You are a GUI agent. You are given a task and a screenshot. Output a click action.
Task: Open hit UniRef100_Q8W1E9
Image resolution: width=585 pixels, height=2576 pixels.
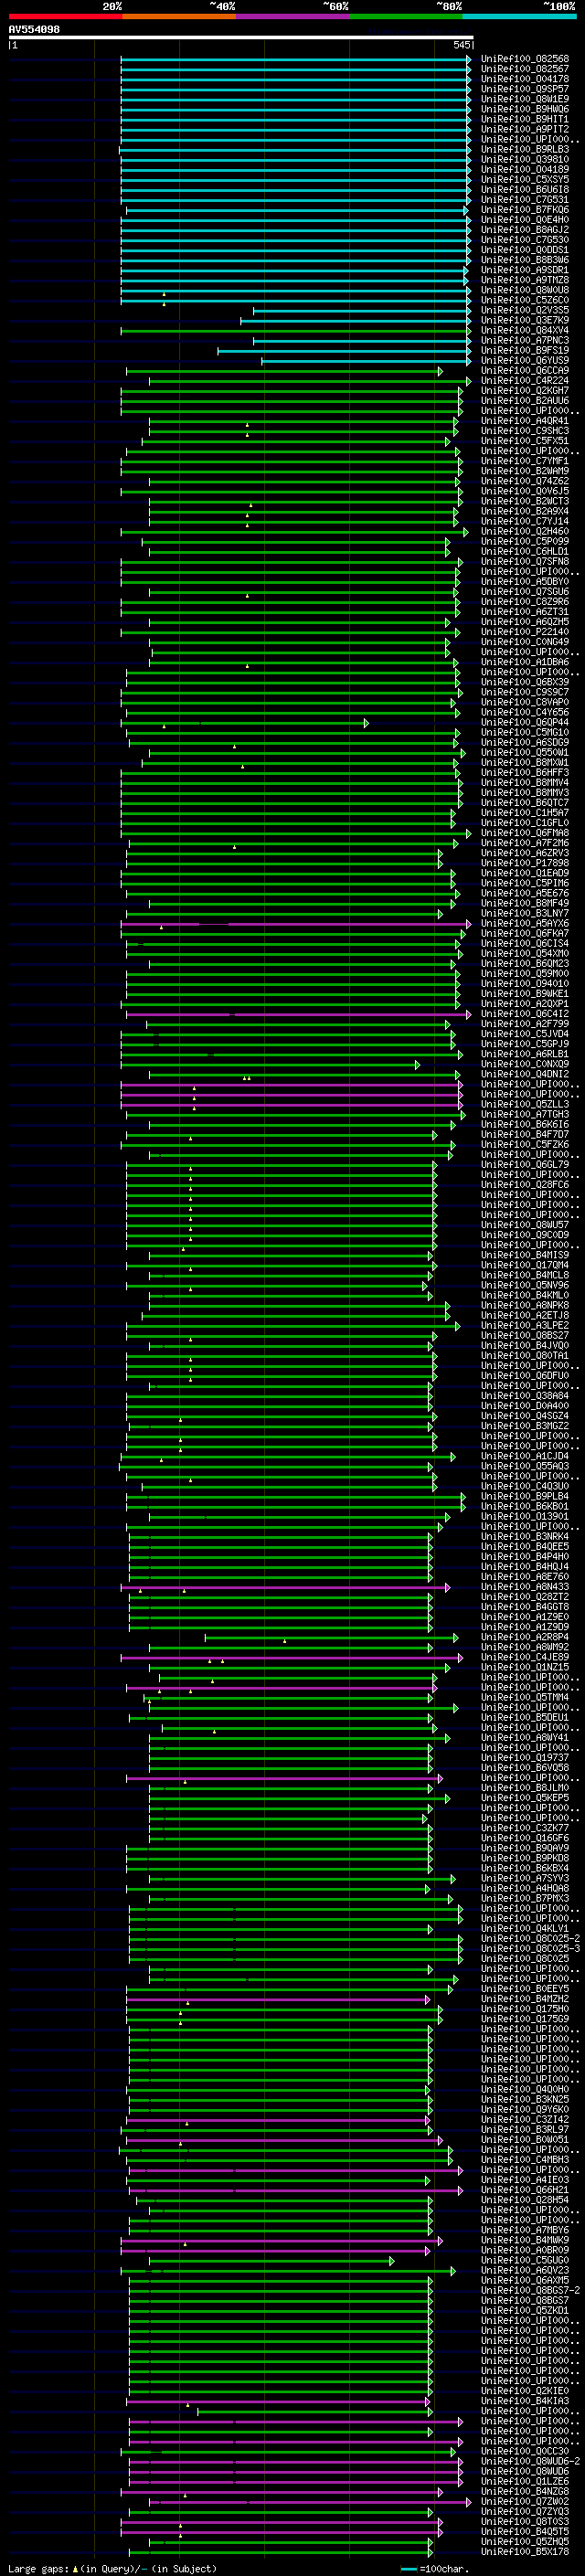(x=524, y=99)
